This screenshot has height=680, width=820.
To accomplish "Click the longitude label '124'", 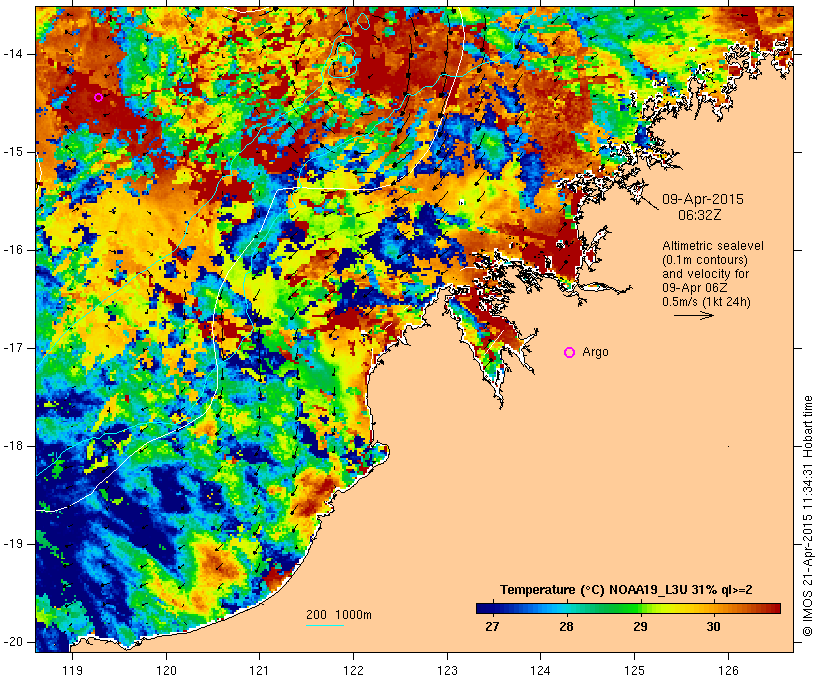I will tap(541, 671).
